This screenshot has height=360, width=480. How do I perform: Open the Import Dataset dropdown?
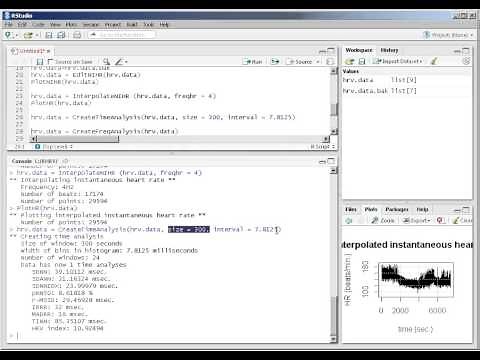[397, 61]
